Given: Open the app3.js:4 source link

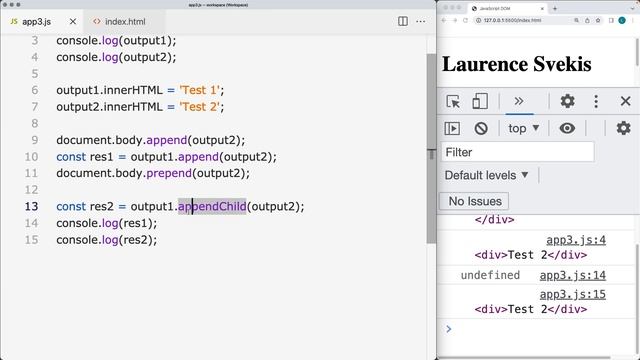Looking at the screenshot, I should [576, 240].
